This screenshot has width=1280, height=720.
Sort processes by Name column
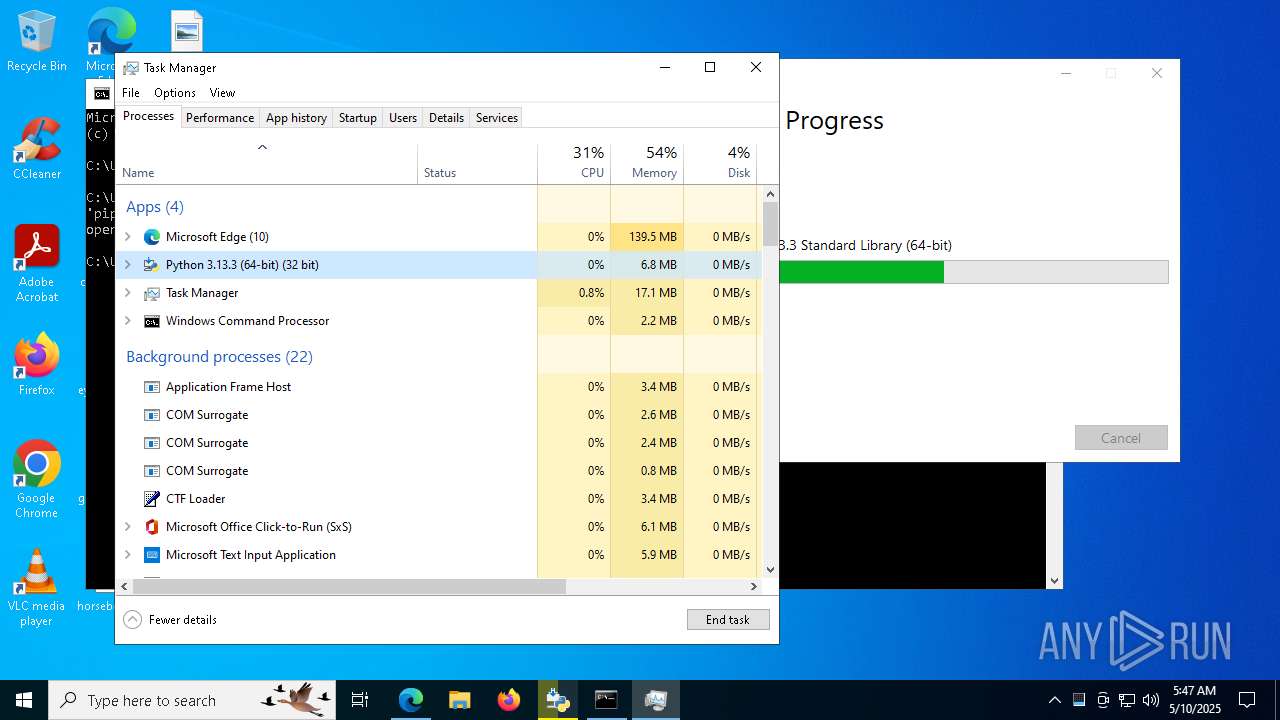coord(267,164)
